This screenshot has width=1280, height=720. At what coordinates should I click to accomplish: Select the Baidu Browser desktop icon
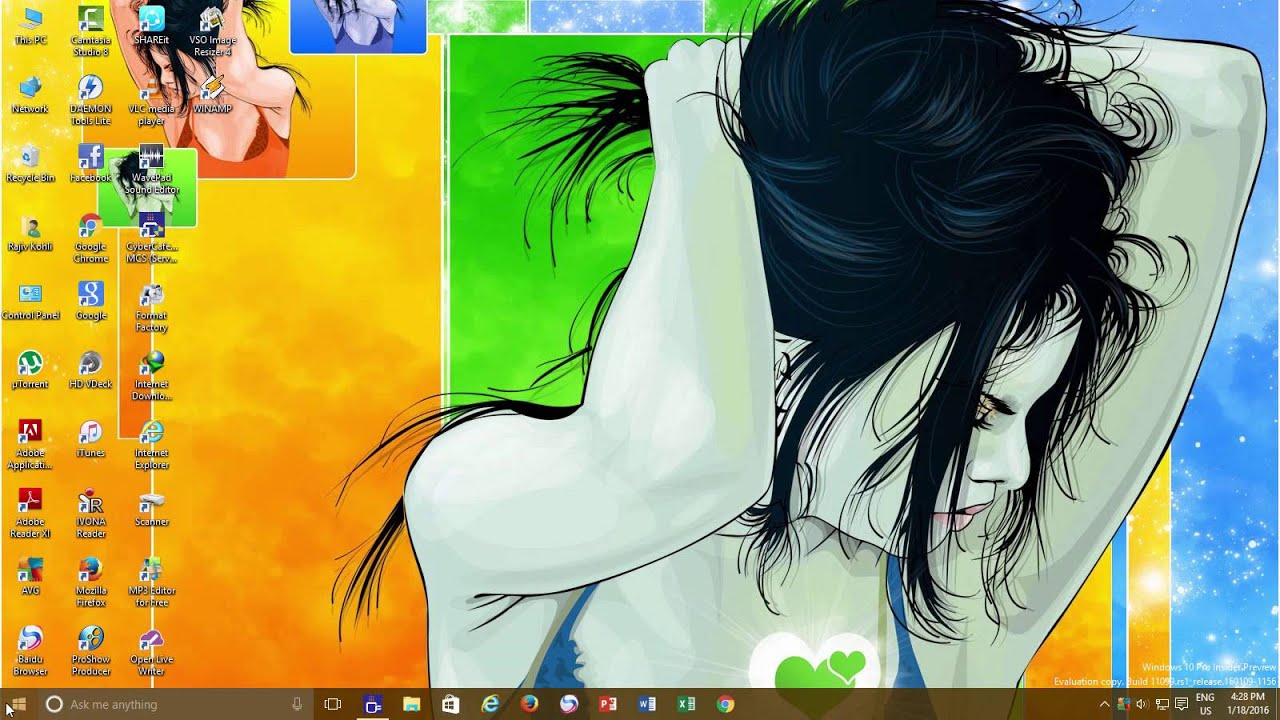[x=30, y=651]
